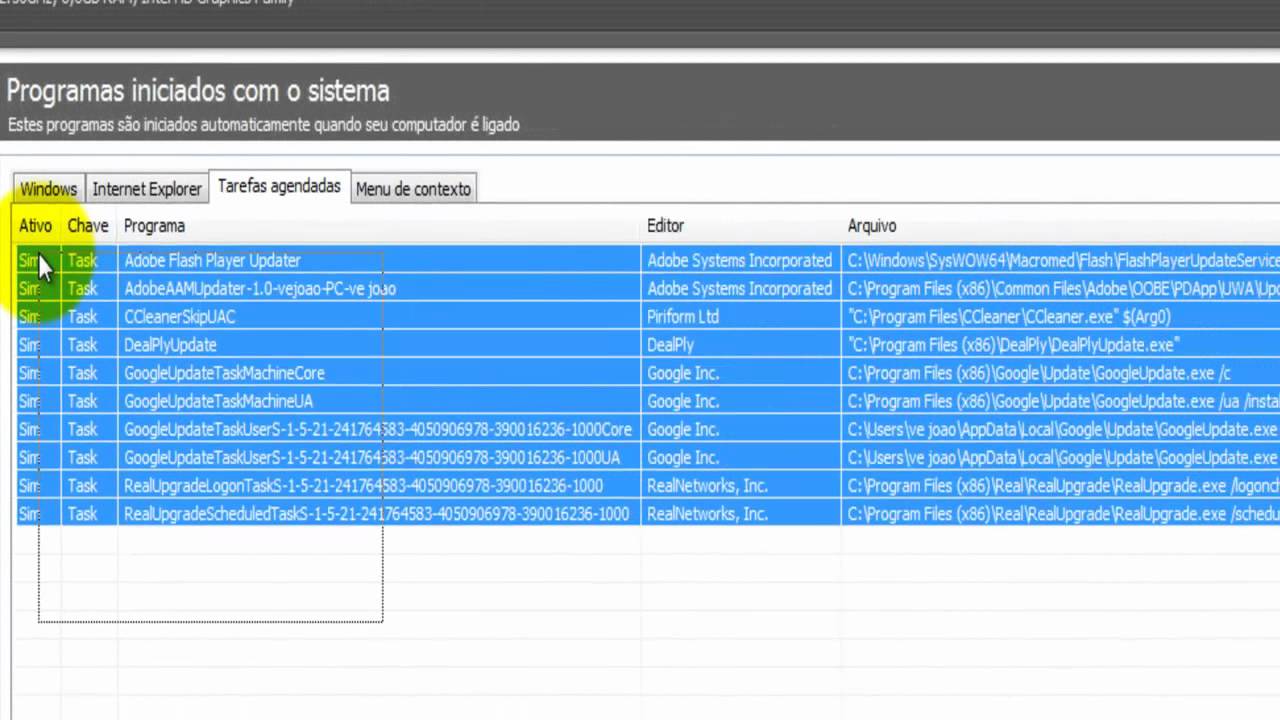Click the GoogleUpdate.exe /c path cell
Screen dimensions: 1280x720
click(x=1061, y=372)
